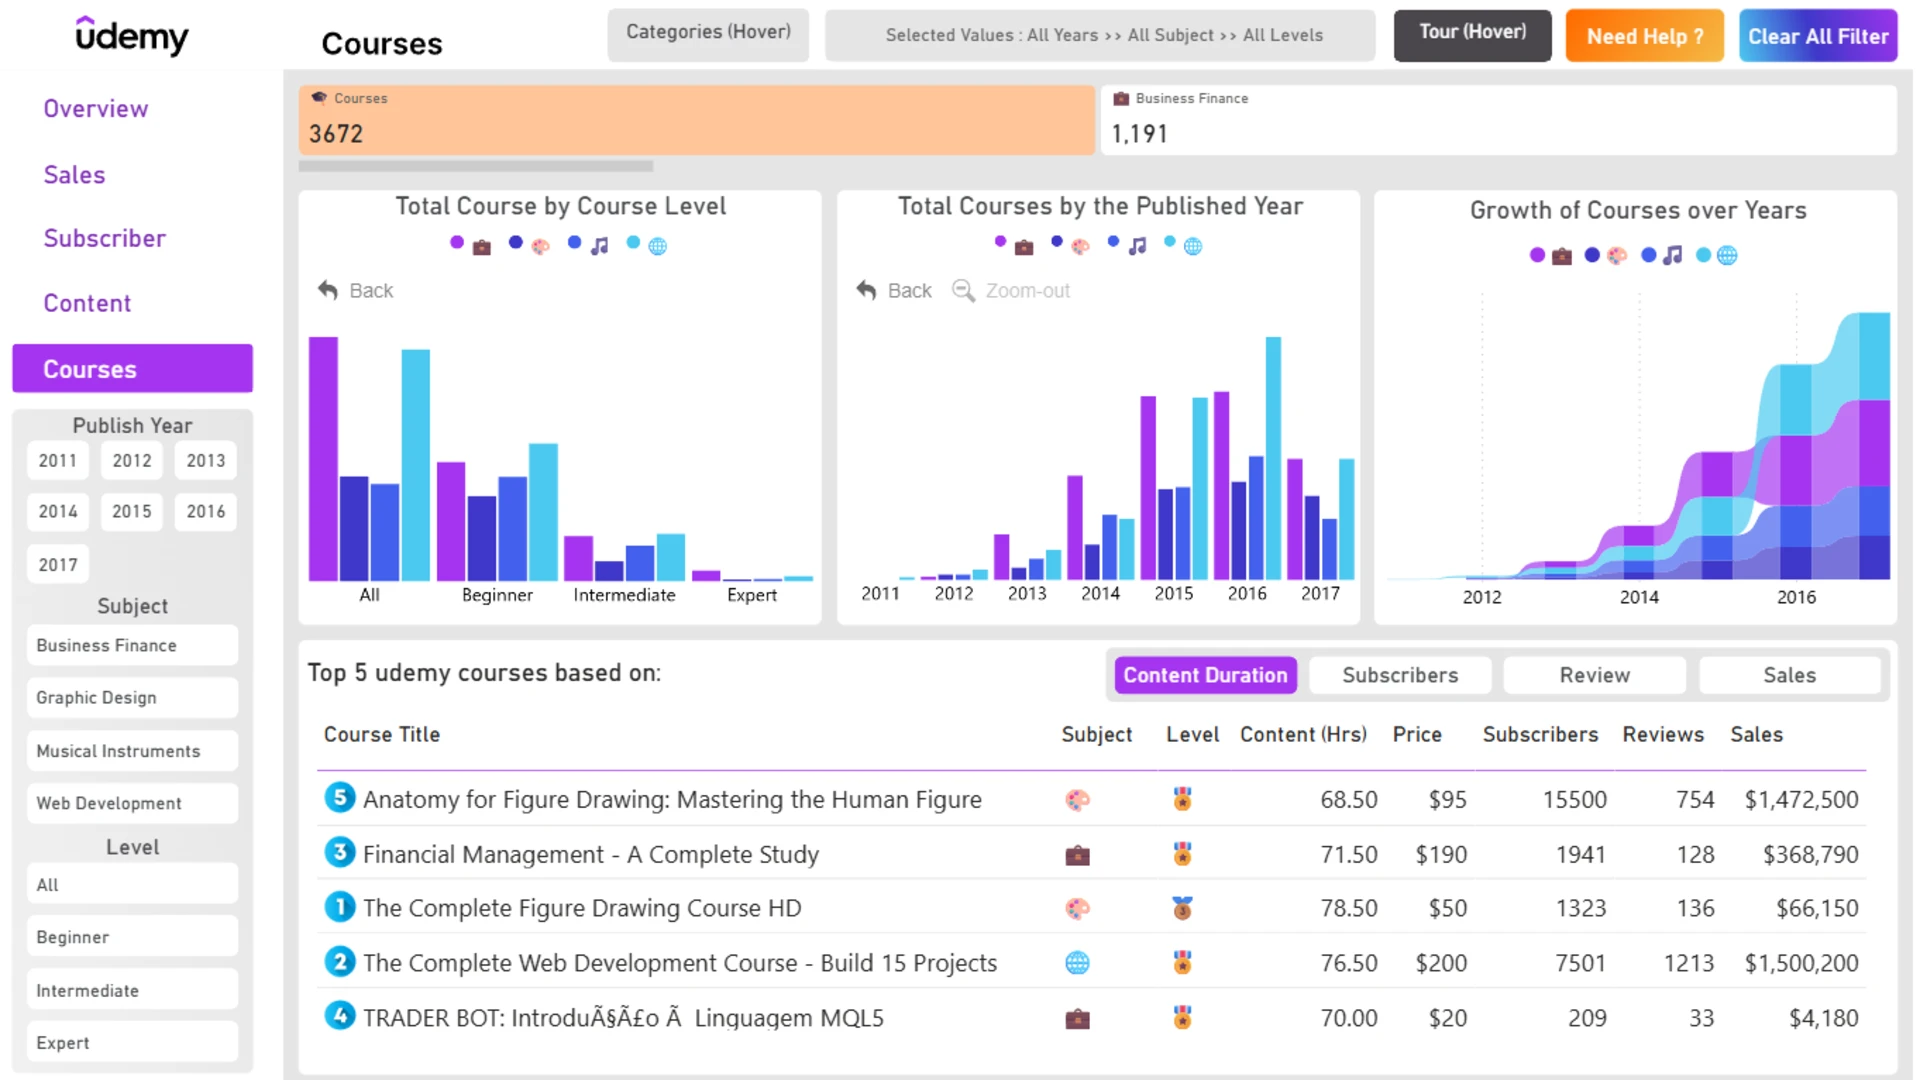Click briefcase legend icon in Growth of Courses

[x=1561, y=256]
